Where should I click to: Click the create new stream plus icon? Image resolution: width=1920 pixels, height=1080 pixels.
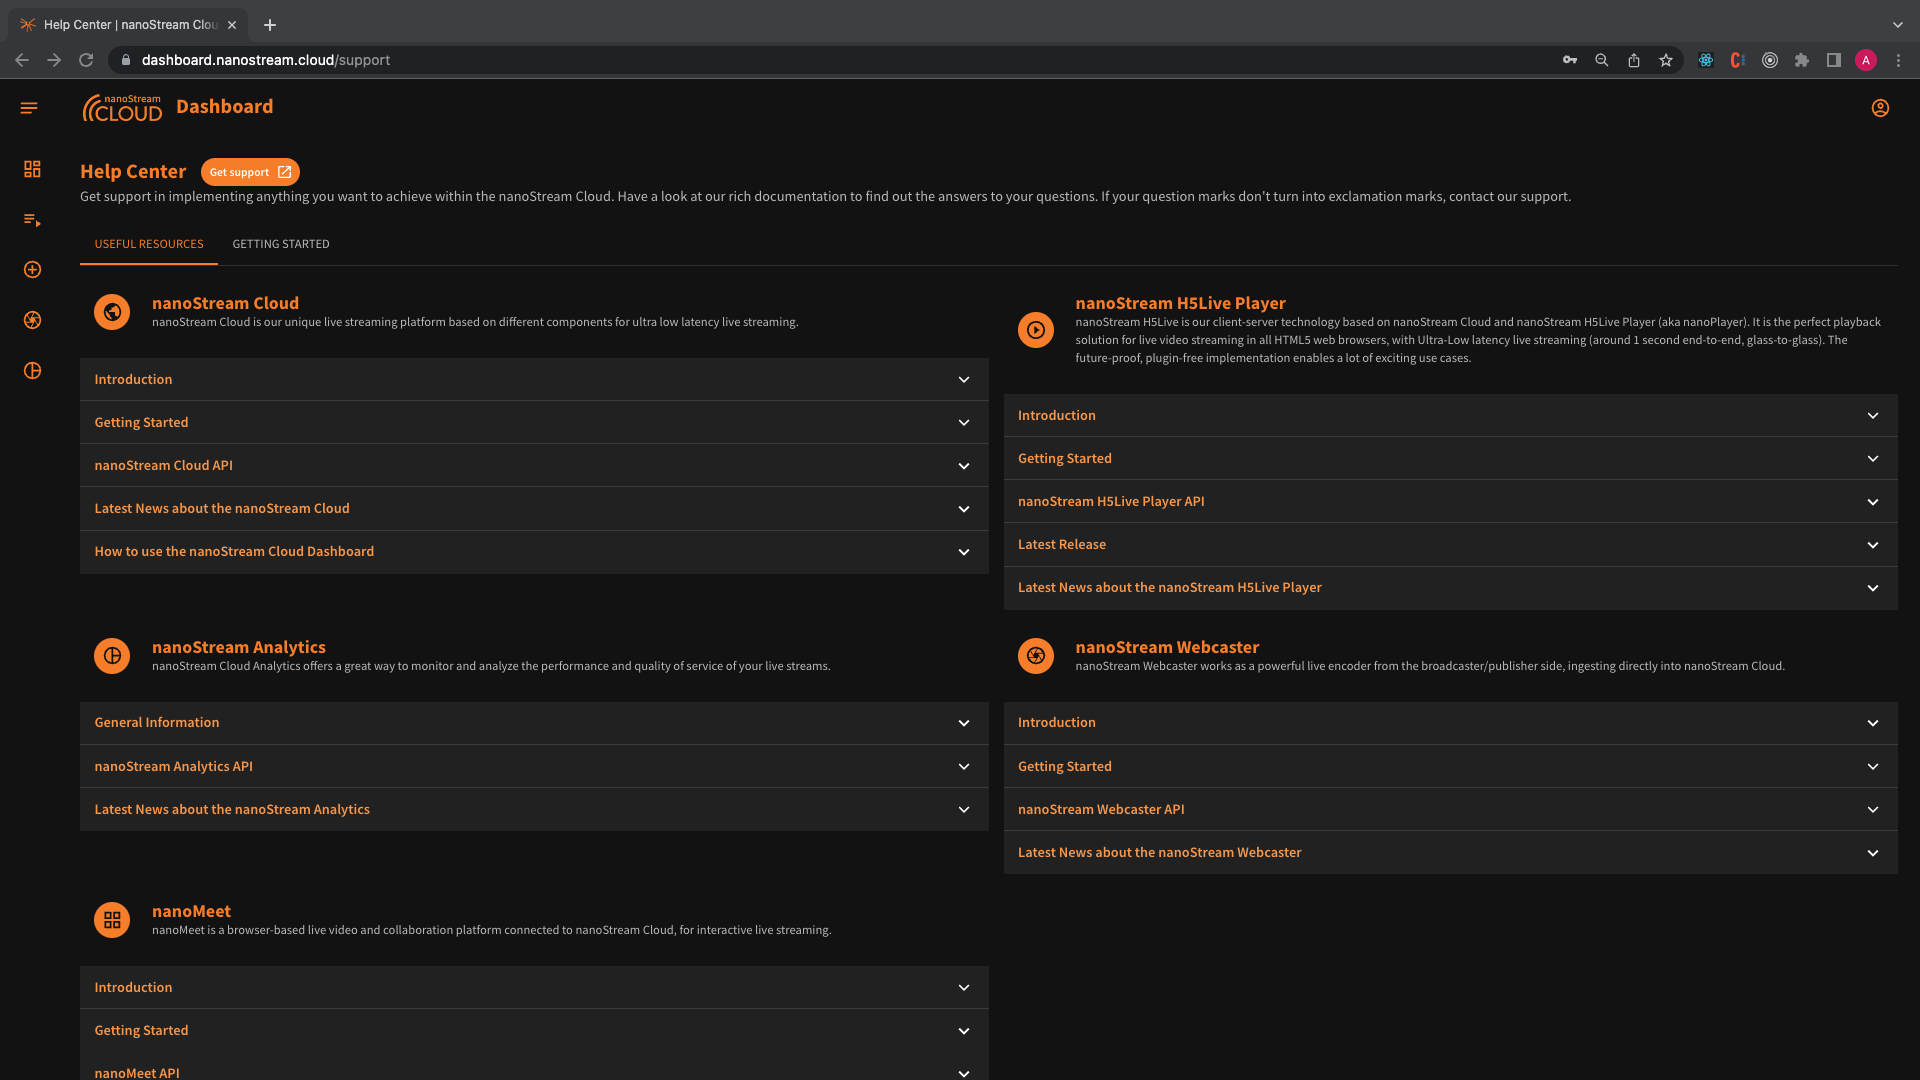coord(32,270)
